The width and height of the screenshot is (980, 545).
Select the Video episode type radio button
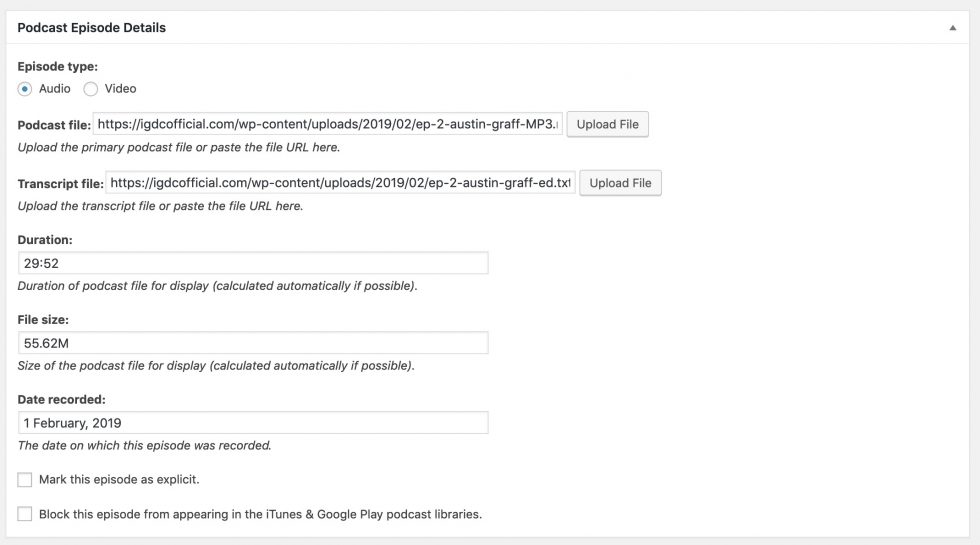click(x=91, y=89)
